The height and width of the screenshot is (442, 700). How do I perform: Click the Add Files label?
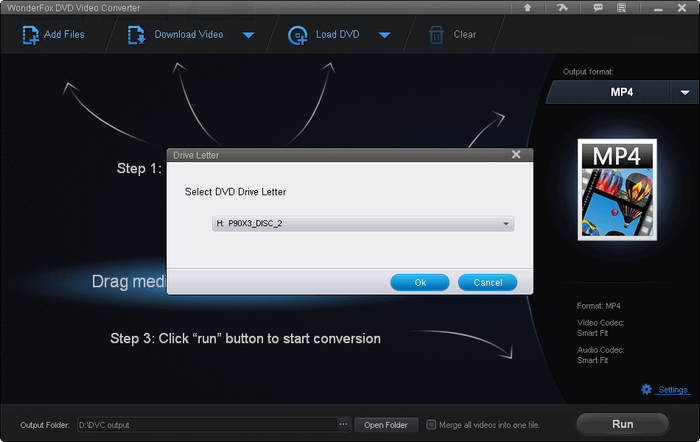[64, 34]
